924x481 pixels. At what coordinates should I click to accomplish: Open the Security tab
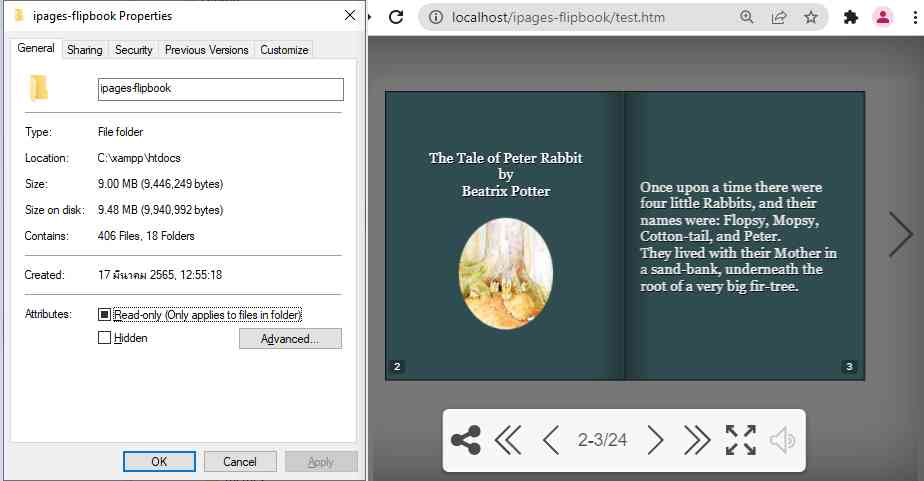(134, 50)
